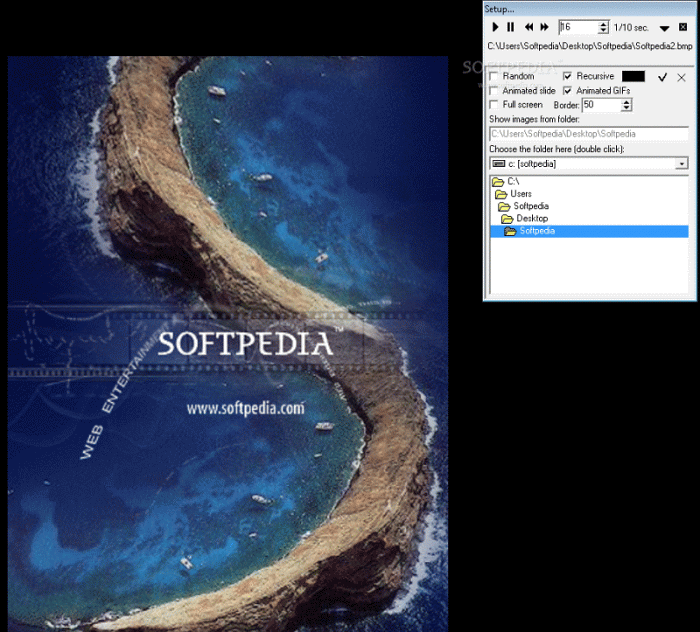Select the Desktop folder in the tree
The width and height of the screenshot is (700, 632).
[x=525, y=219]
